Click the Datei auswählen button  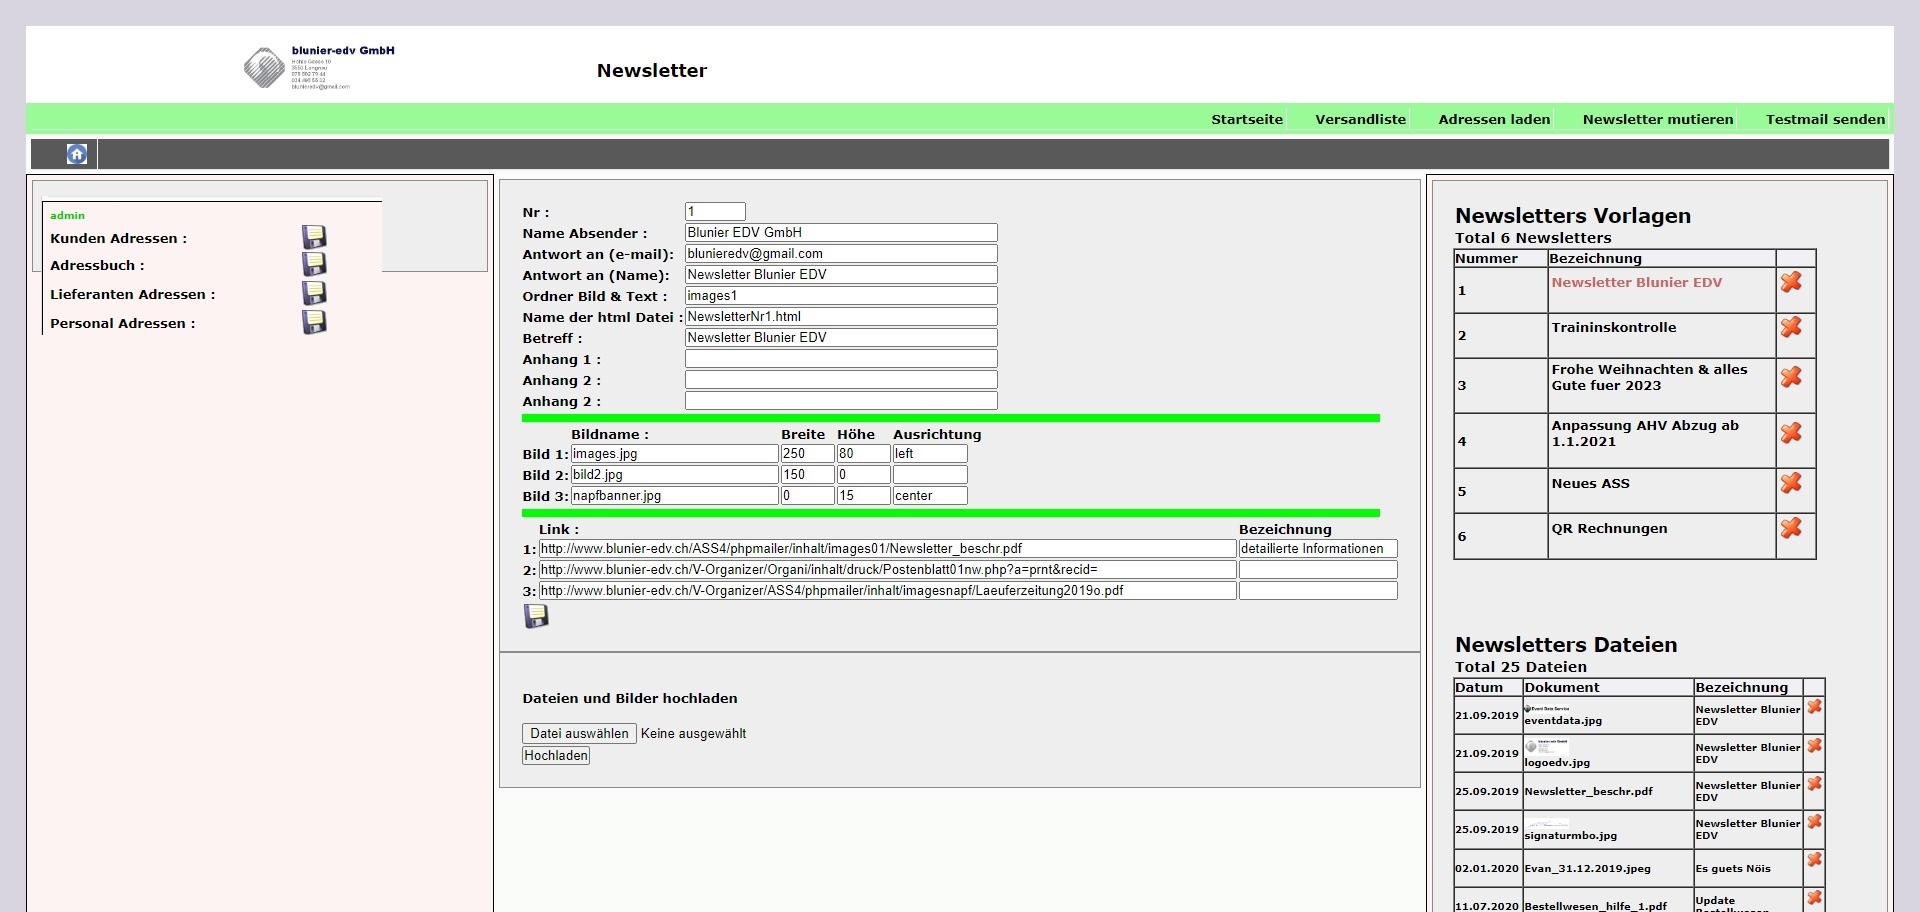coord(579,734)
